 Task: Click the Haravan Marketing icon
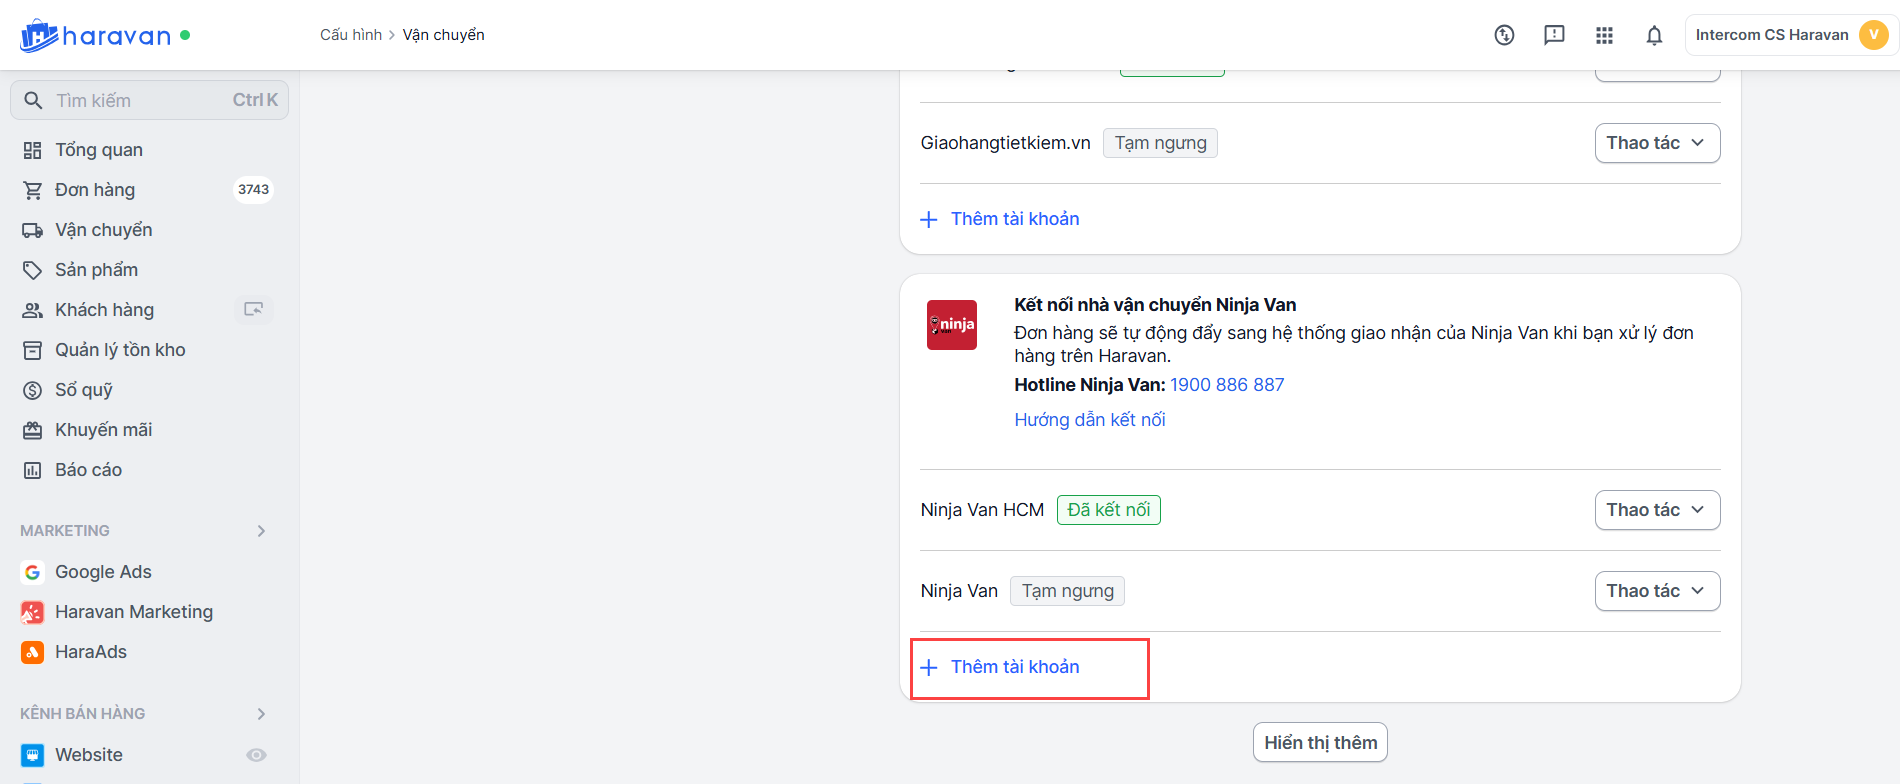click(x=33, y=612)
